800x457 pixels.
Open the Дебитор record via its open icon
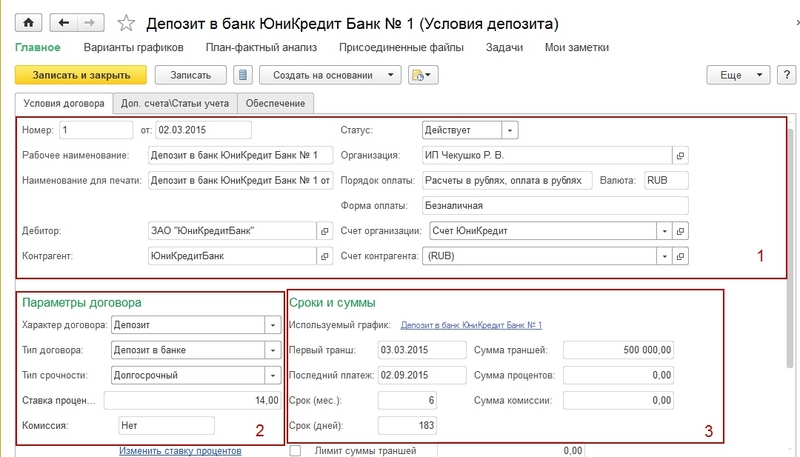(324, 231)
